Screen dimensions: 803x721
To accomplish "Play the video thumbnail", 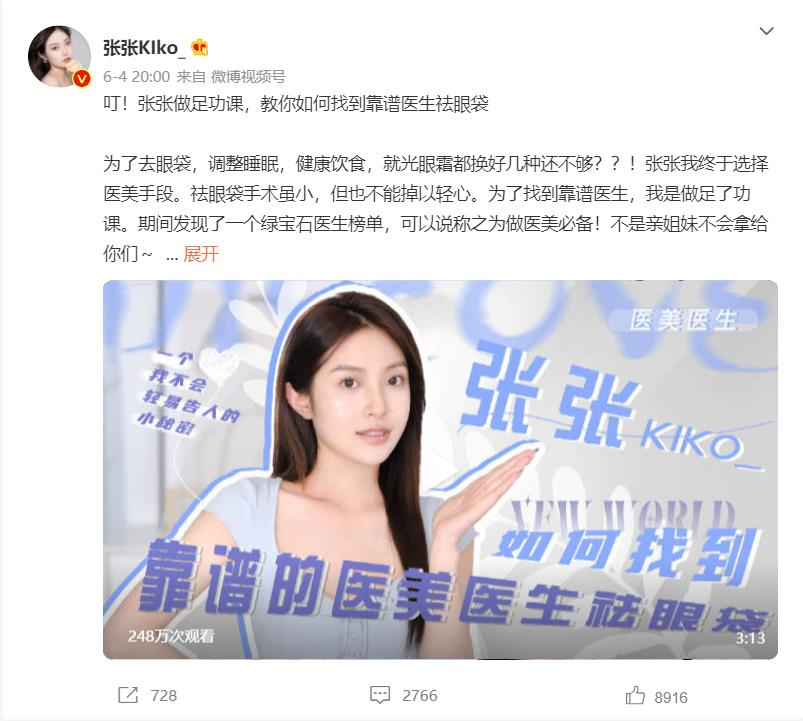I will (x=440, y=470).
